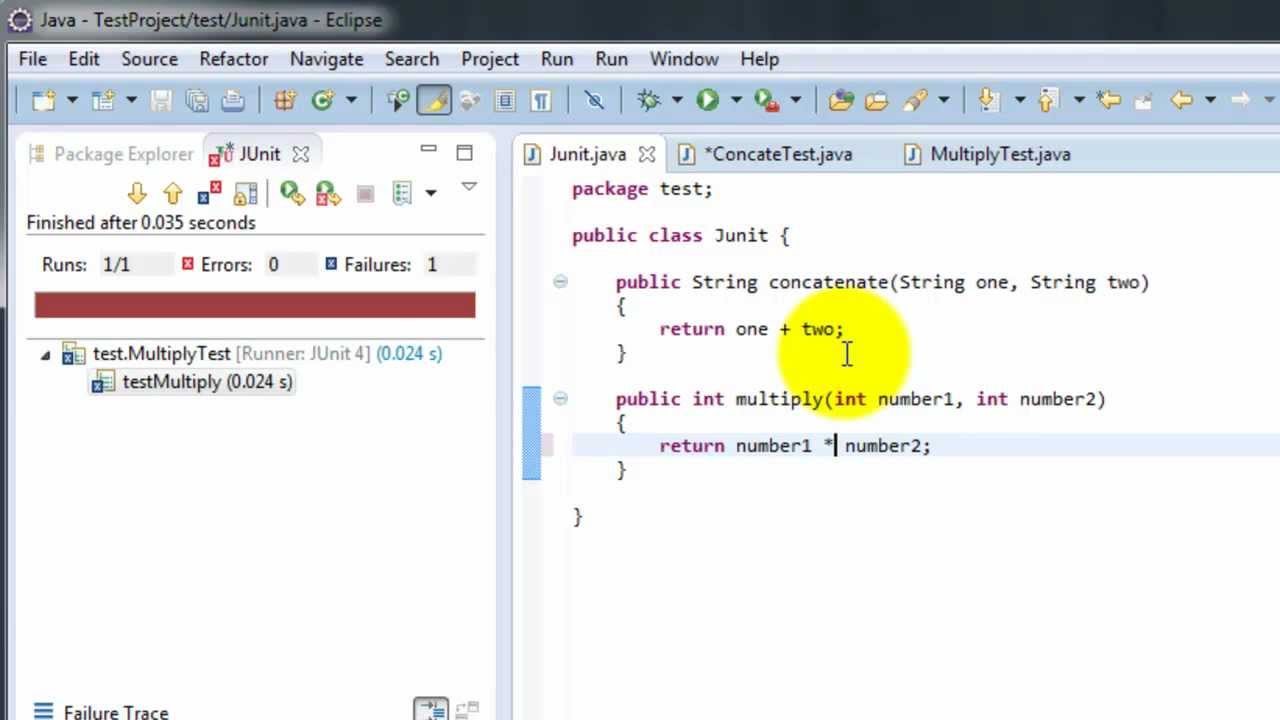The width and height of the screenshot is (1280, 720).
Task: Open the Search dropdown arrow
Action: click(x=943, y=100)
